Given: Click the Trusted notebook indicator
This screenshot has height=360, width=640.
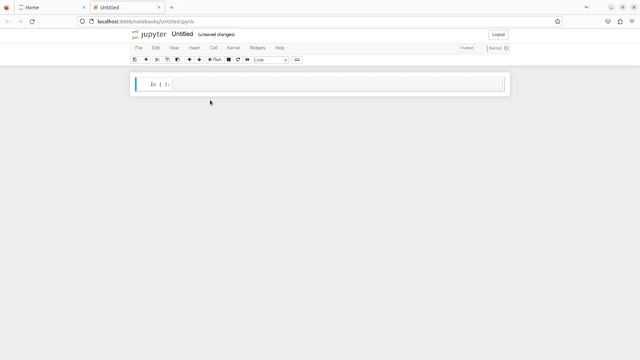Looking at the screenshot, I should [x=467, y=48].
